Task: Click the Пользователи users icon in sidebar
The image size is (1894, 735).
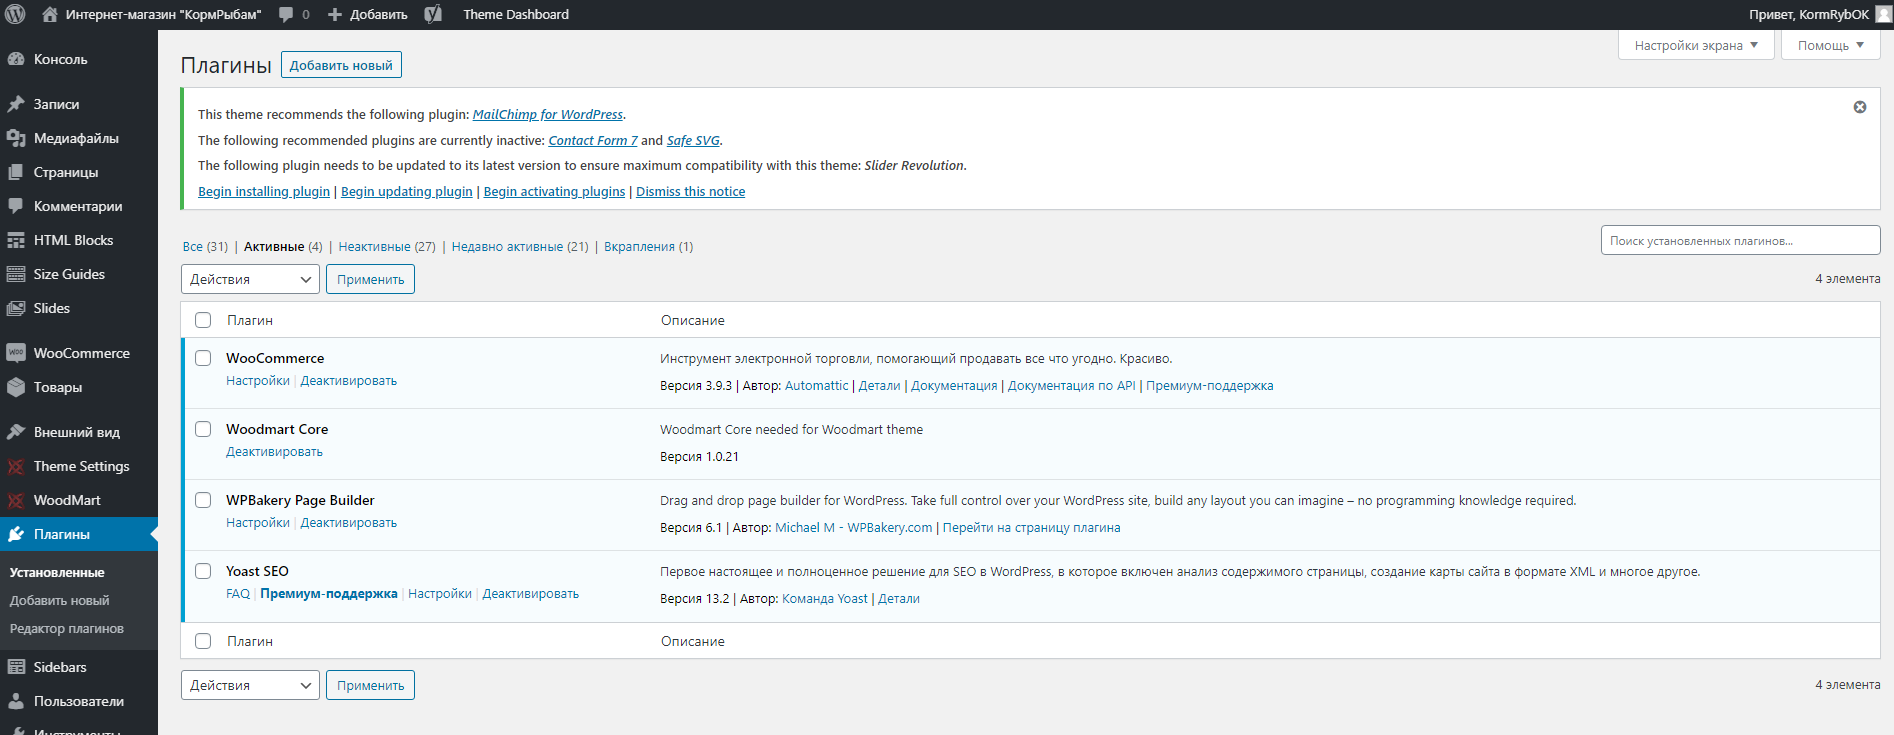Action: click(x=16, y=701)
